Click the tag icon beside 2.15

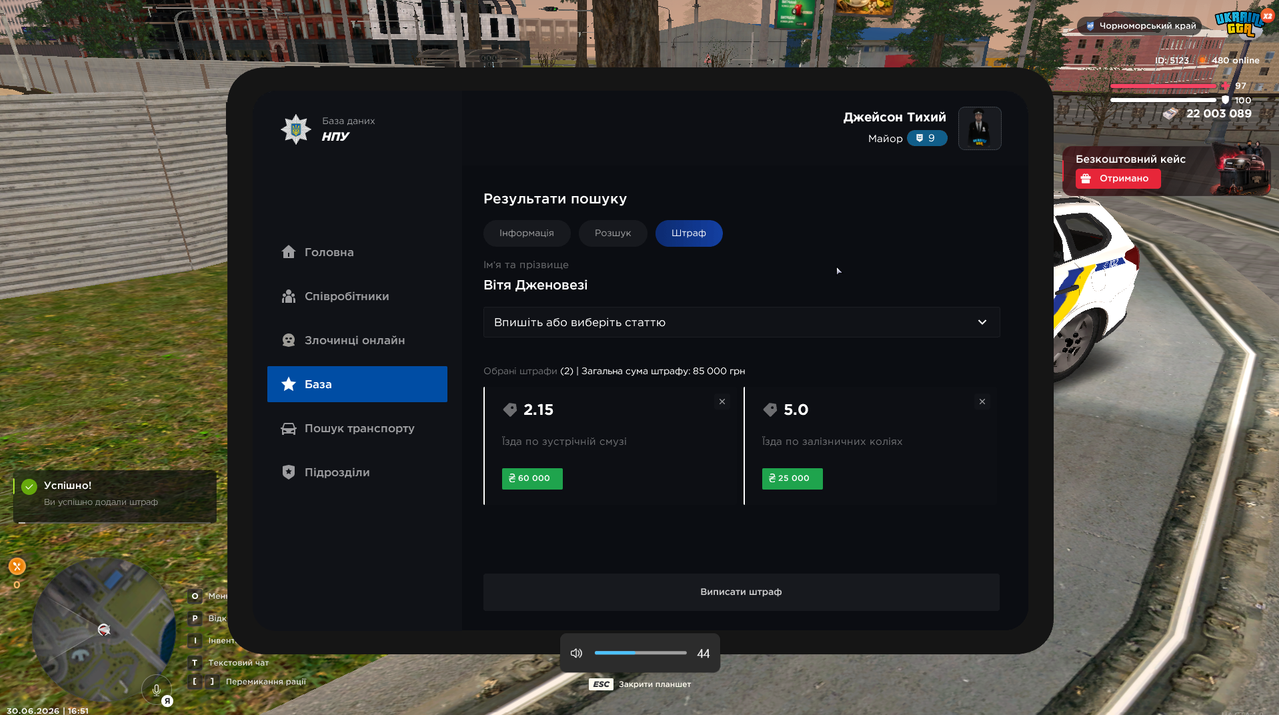pyautogui.click(x=510, y=410)
